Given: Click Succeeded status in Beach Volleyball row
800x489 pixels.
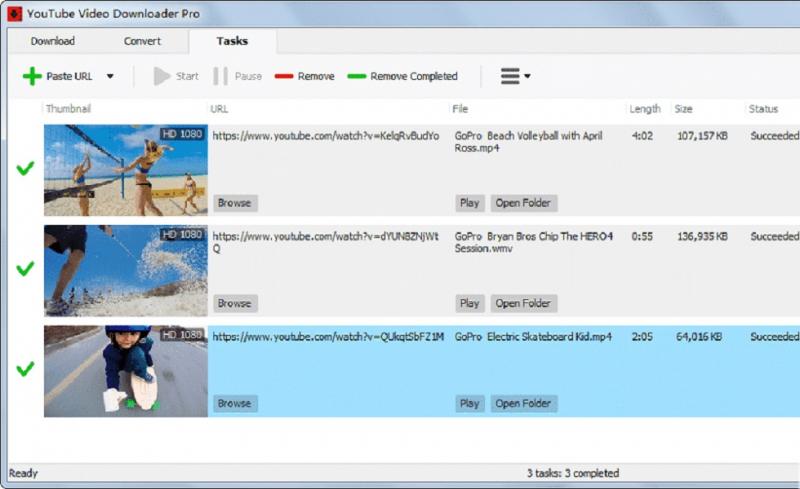Looking at the screenshot, I should (x=774, y=136).
